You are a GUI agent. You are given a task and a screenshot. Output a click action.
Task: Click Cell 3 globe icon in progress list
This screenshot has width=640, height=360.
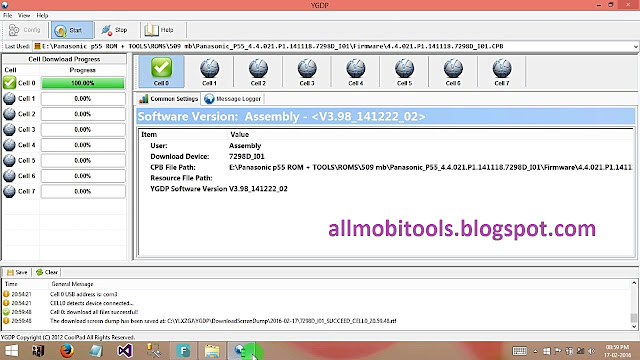point(9,129)
